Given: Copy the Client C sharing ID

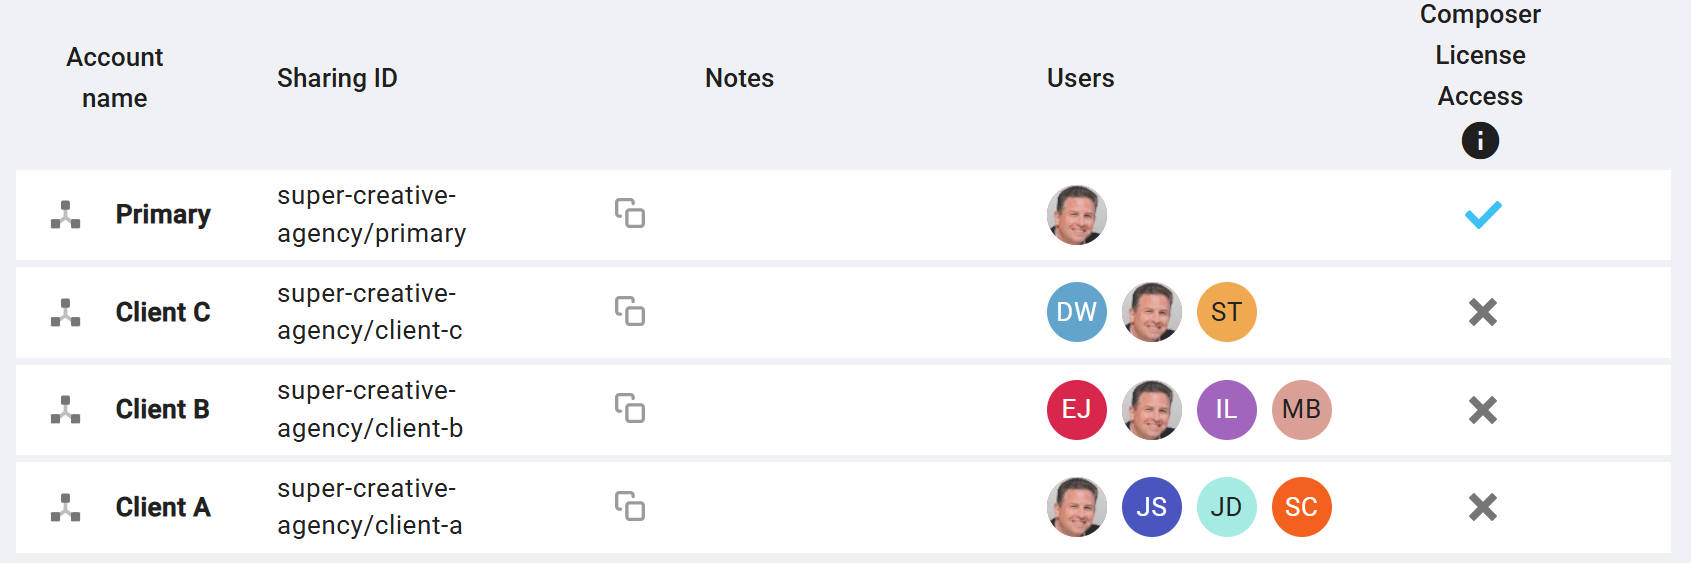Looking at the screenshot, I should coord(630,311).
